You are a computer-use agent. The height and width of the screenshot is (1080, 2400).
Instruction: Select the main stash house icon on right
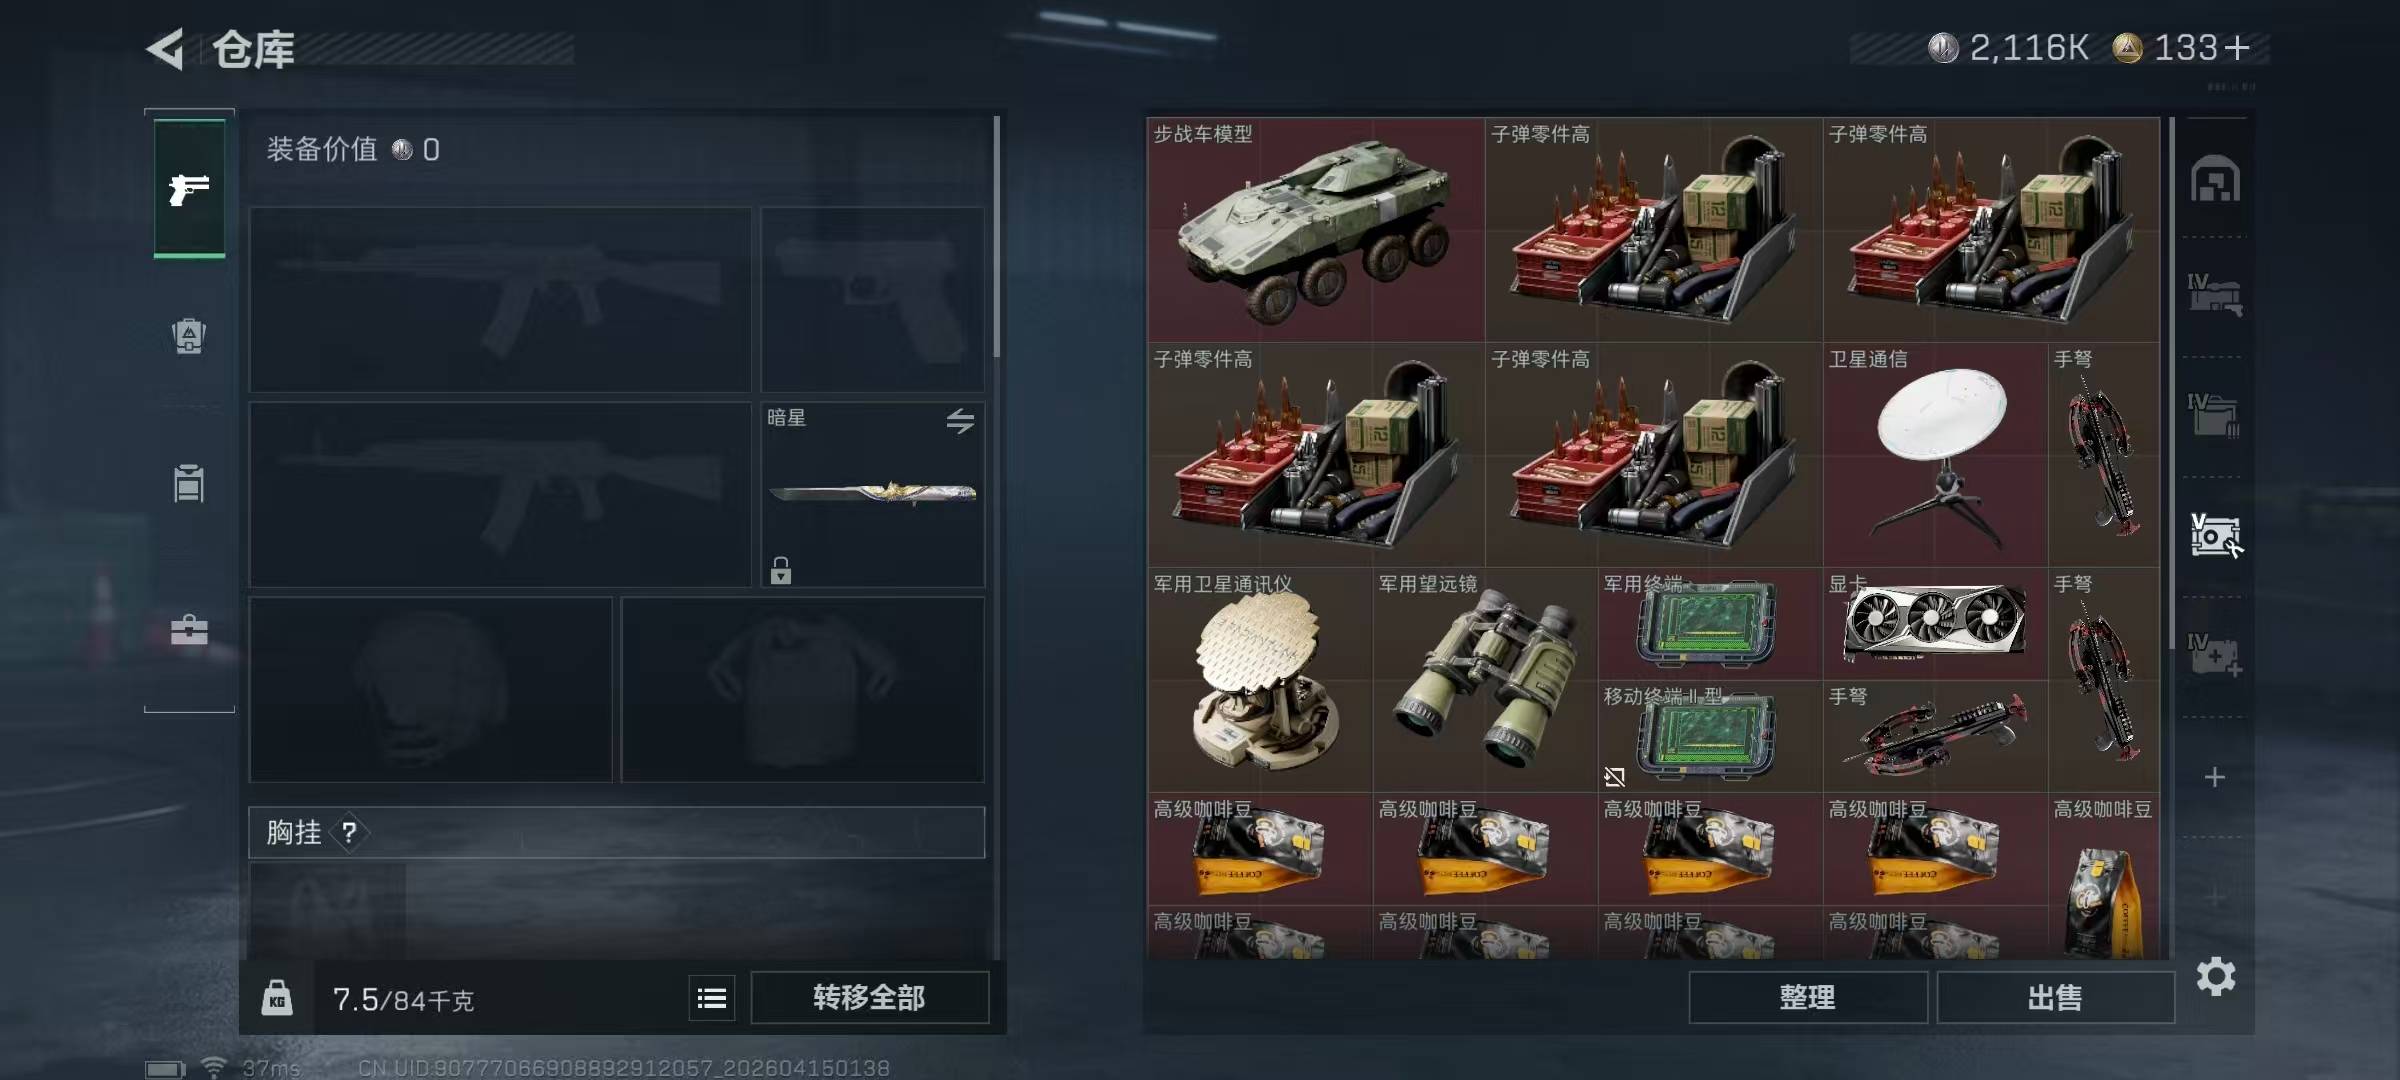pos(2215,179)
